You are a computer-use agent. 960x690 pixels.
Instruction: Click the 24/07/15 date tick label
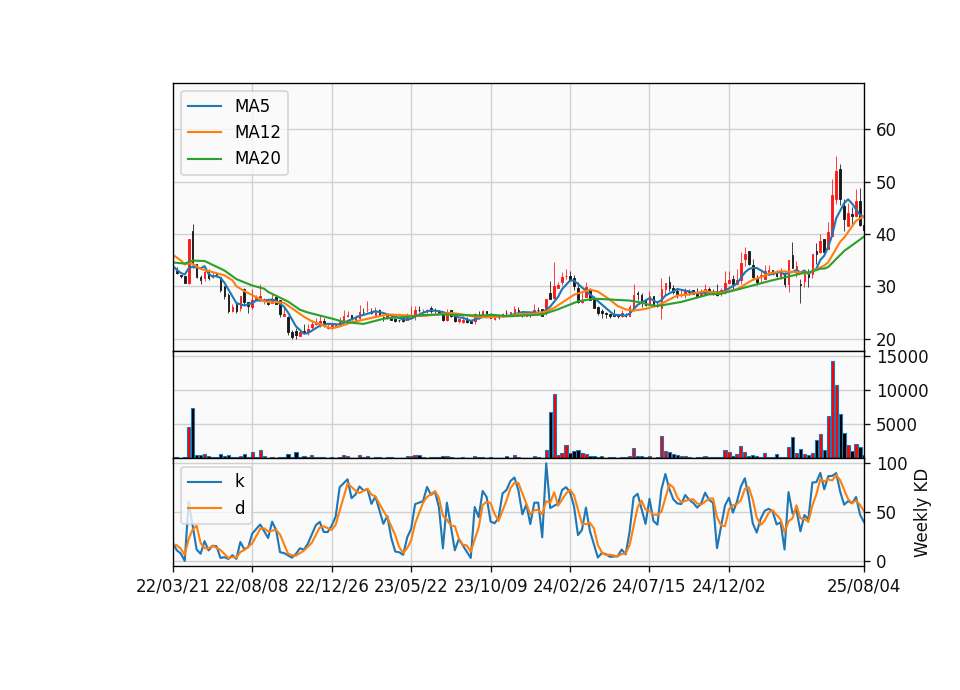649,586
